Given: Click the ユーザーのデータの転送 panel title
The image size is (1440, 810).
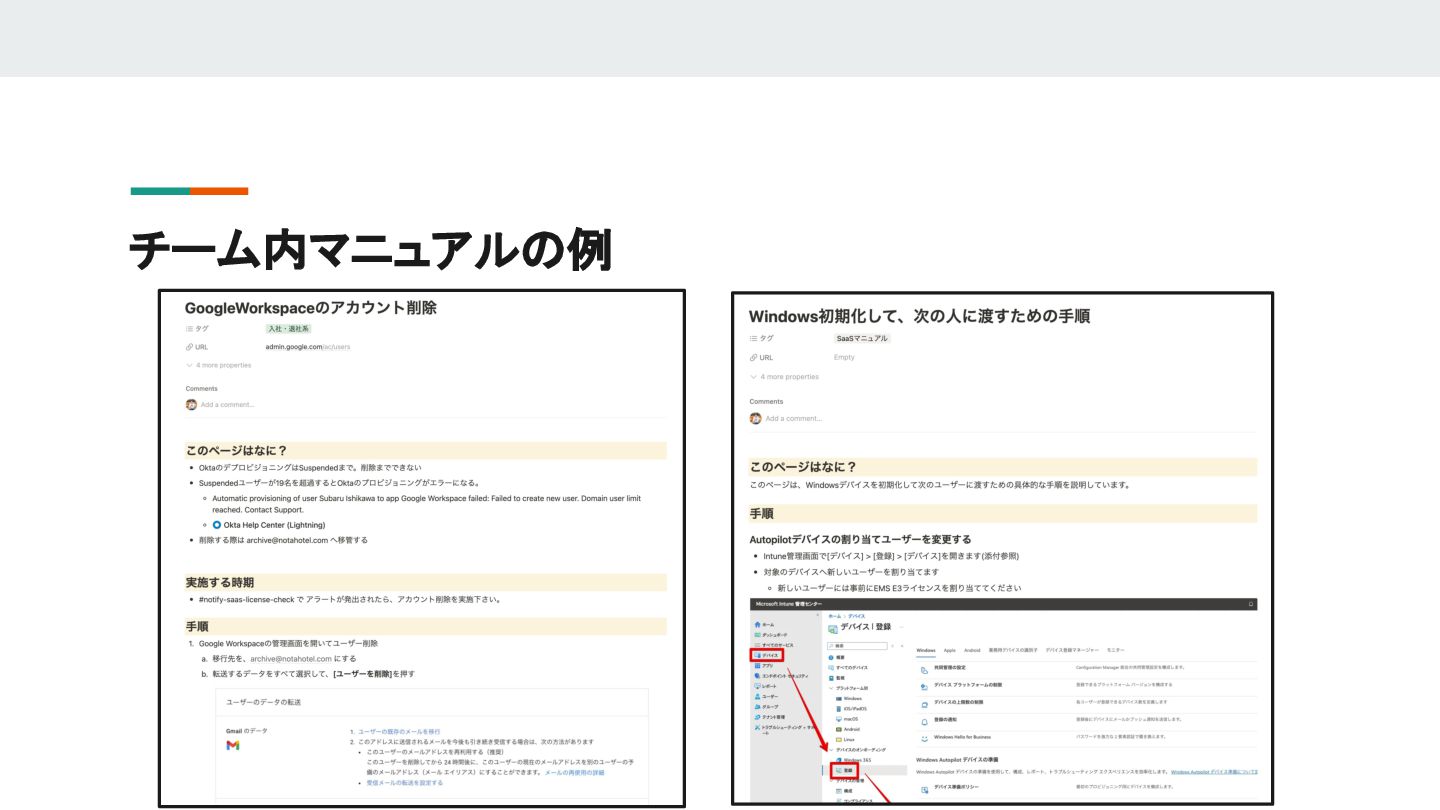Looking at the screenshot, I should tap(264, 702).
